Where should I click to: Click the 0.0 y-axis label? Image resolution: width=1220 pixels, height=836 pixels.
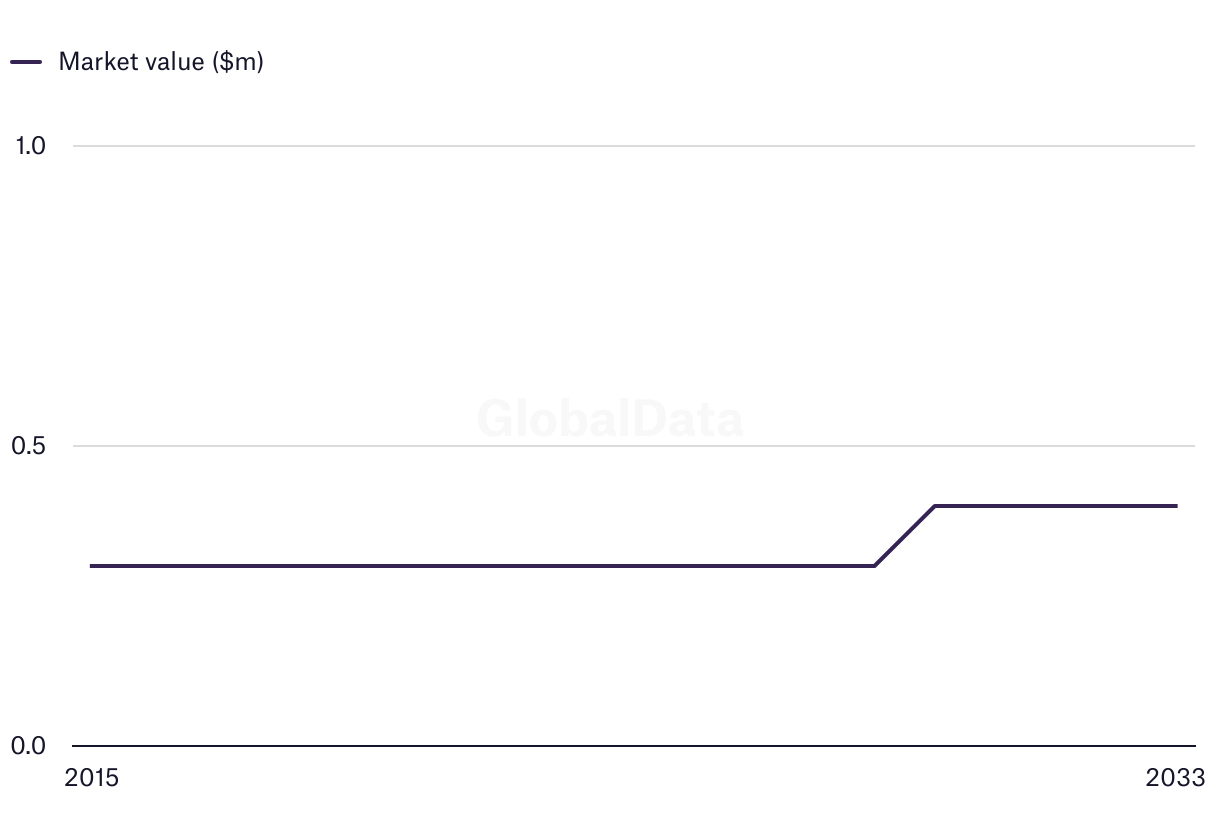(29, 746)
